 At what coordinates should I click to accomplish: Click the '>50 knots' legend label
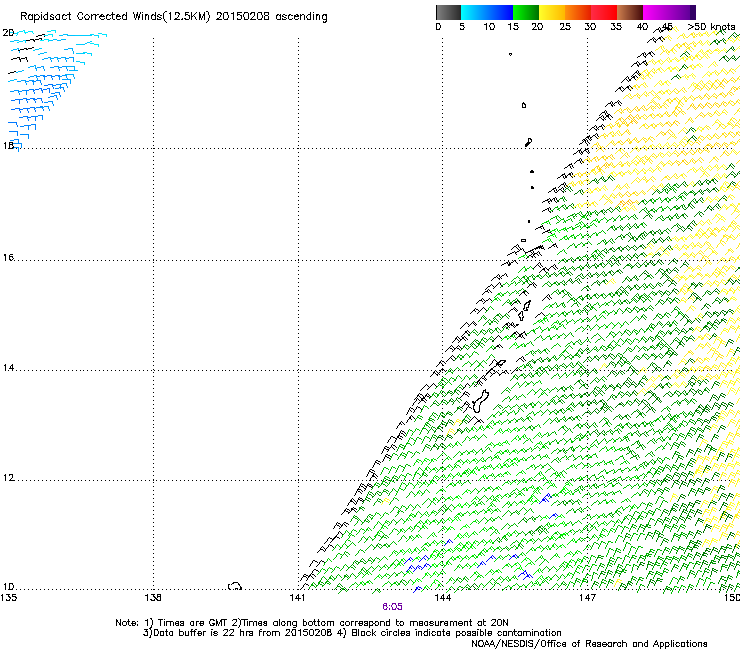(711, 27)
